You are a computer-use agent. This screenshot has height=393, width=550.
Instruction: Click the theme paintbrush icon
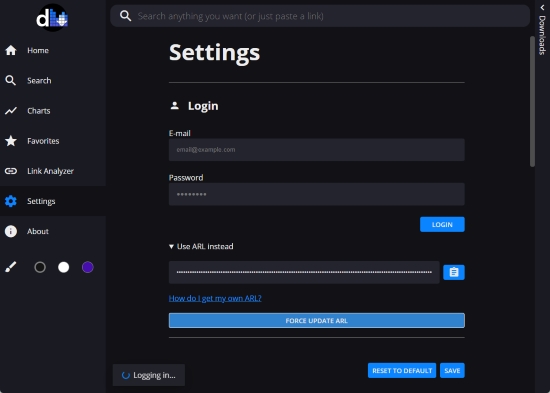11,267
